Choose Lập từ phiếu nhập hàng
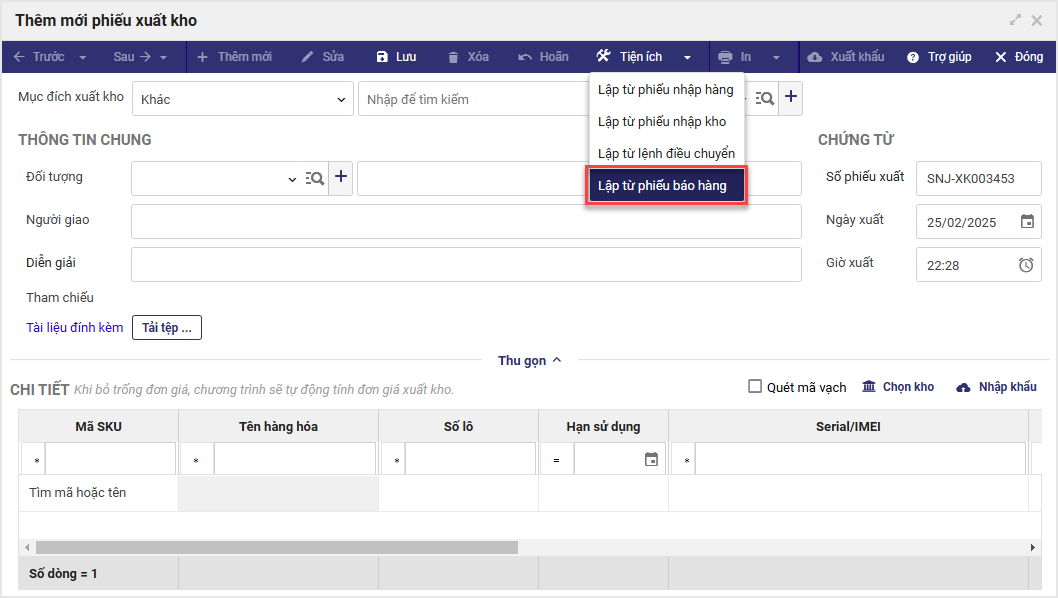1058x598 pixels. pyautogui.click(x=666, y=90)
